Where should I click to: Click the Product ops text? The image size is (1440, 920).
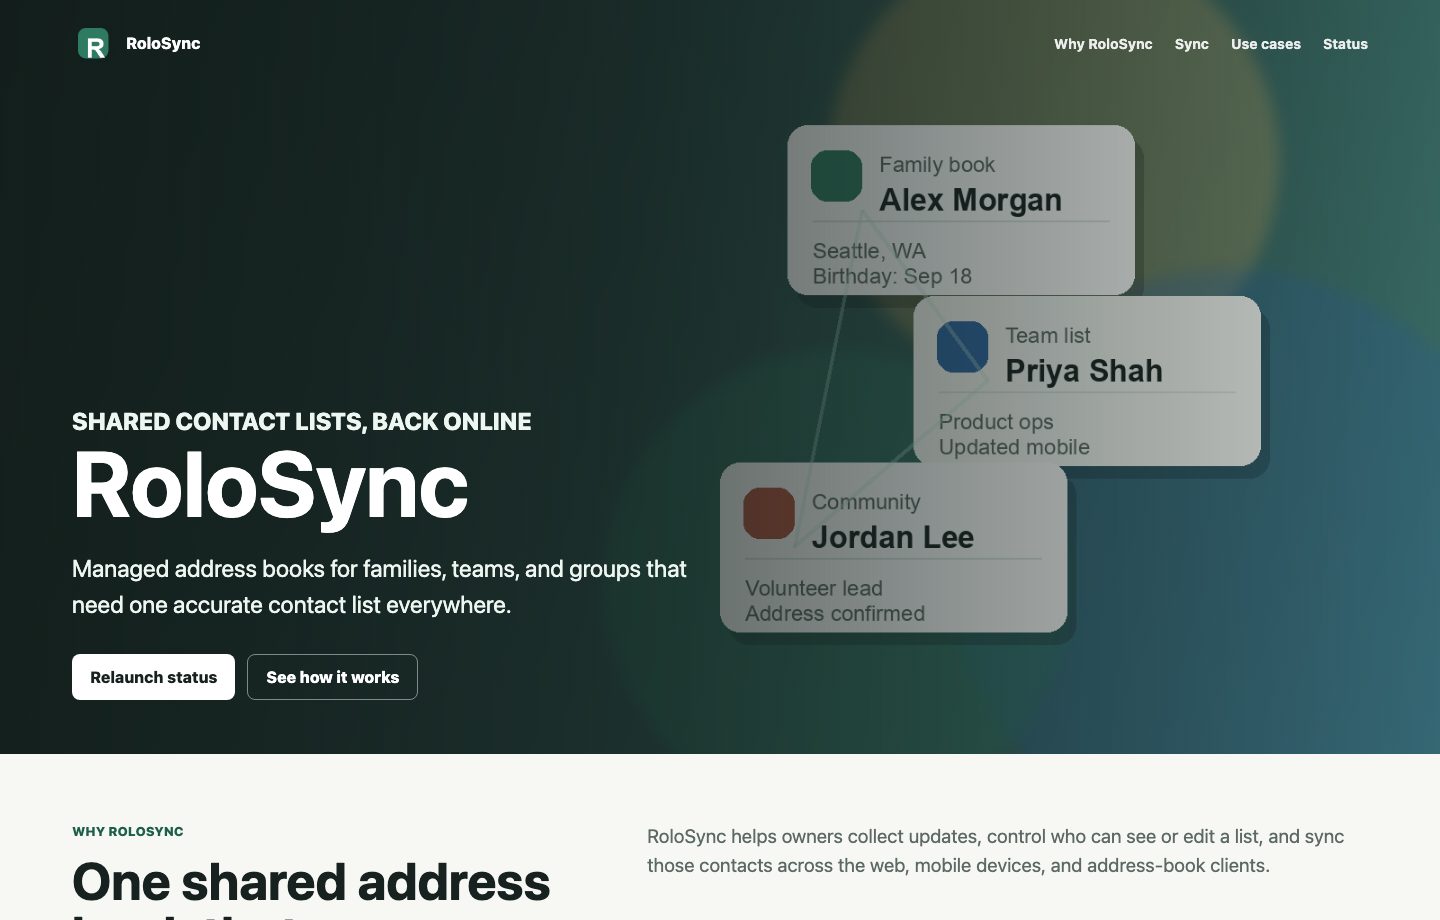click(x=996, y=422)
